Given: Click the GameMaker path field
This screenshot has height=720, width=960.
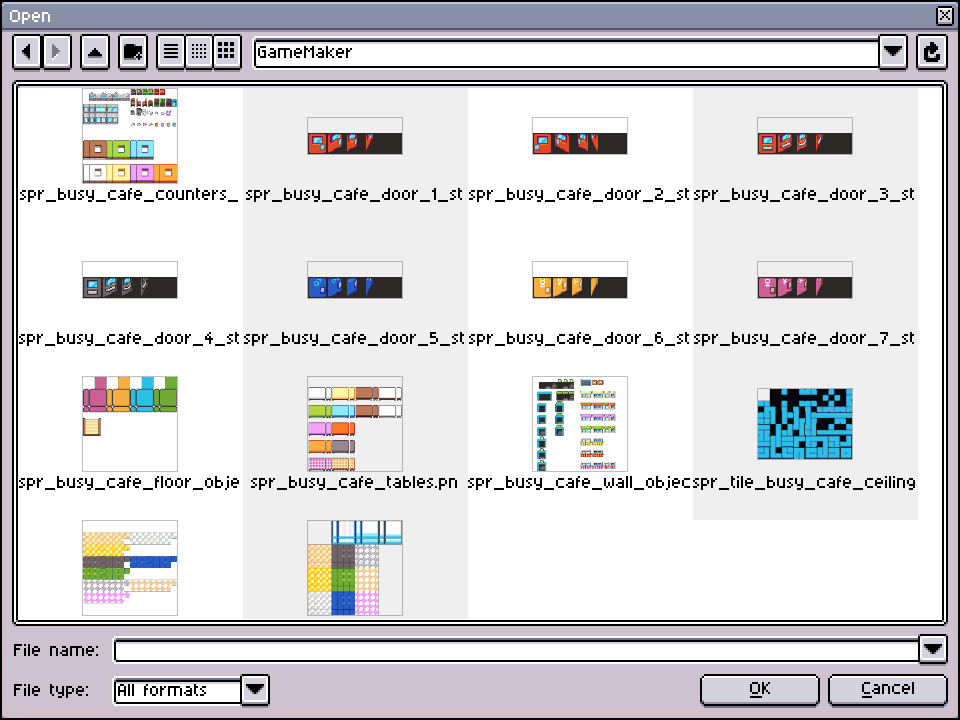Looking at the screenshot, I should coord(566,52).
